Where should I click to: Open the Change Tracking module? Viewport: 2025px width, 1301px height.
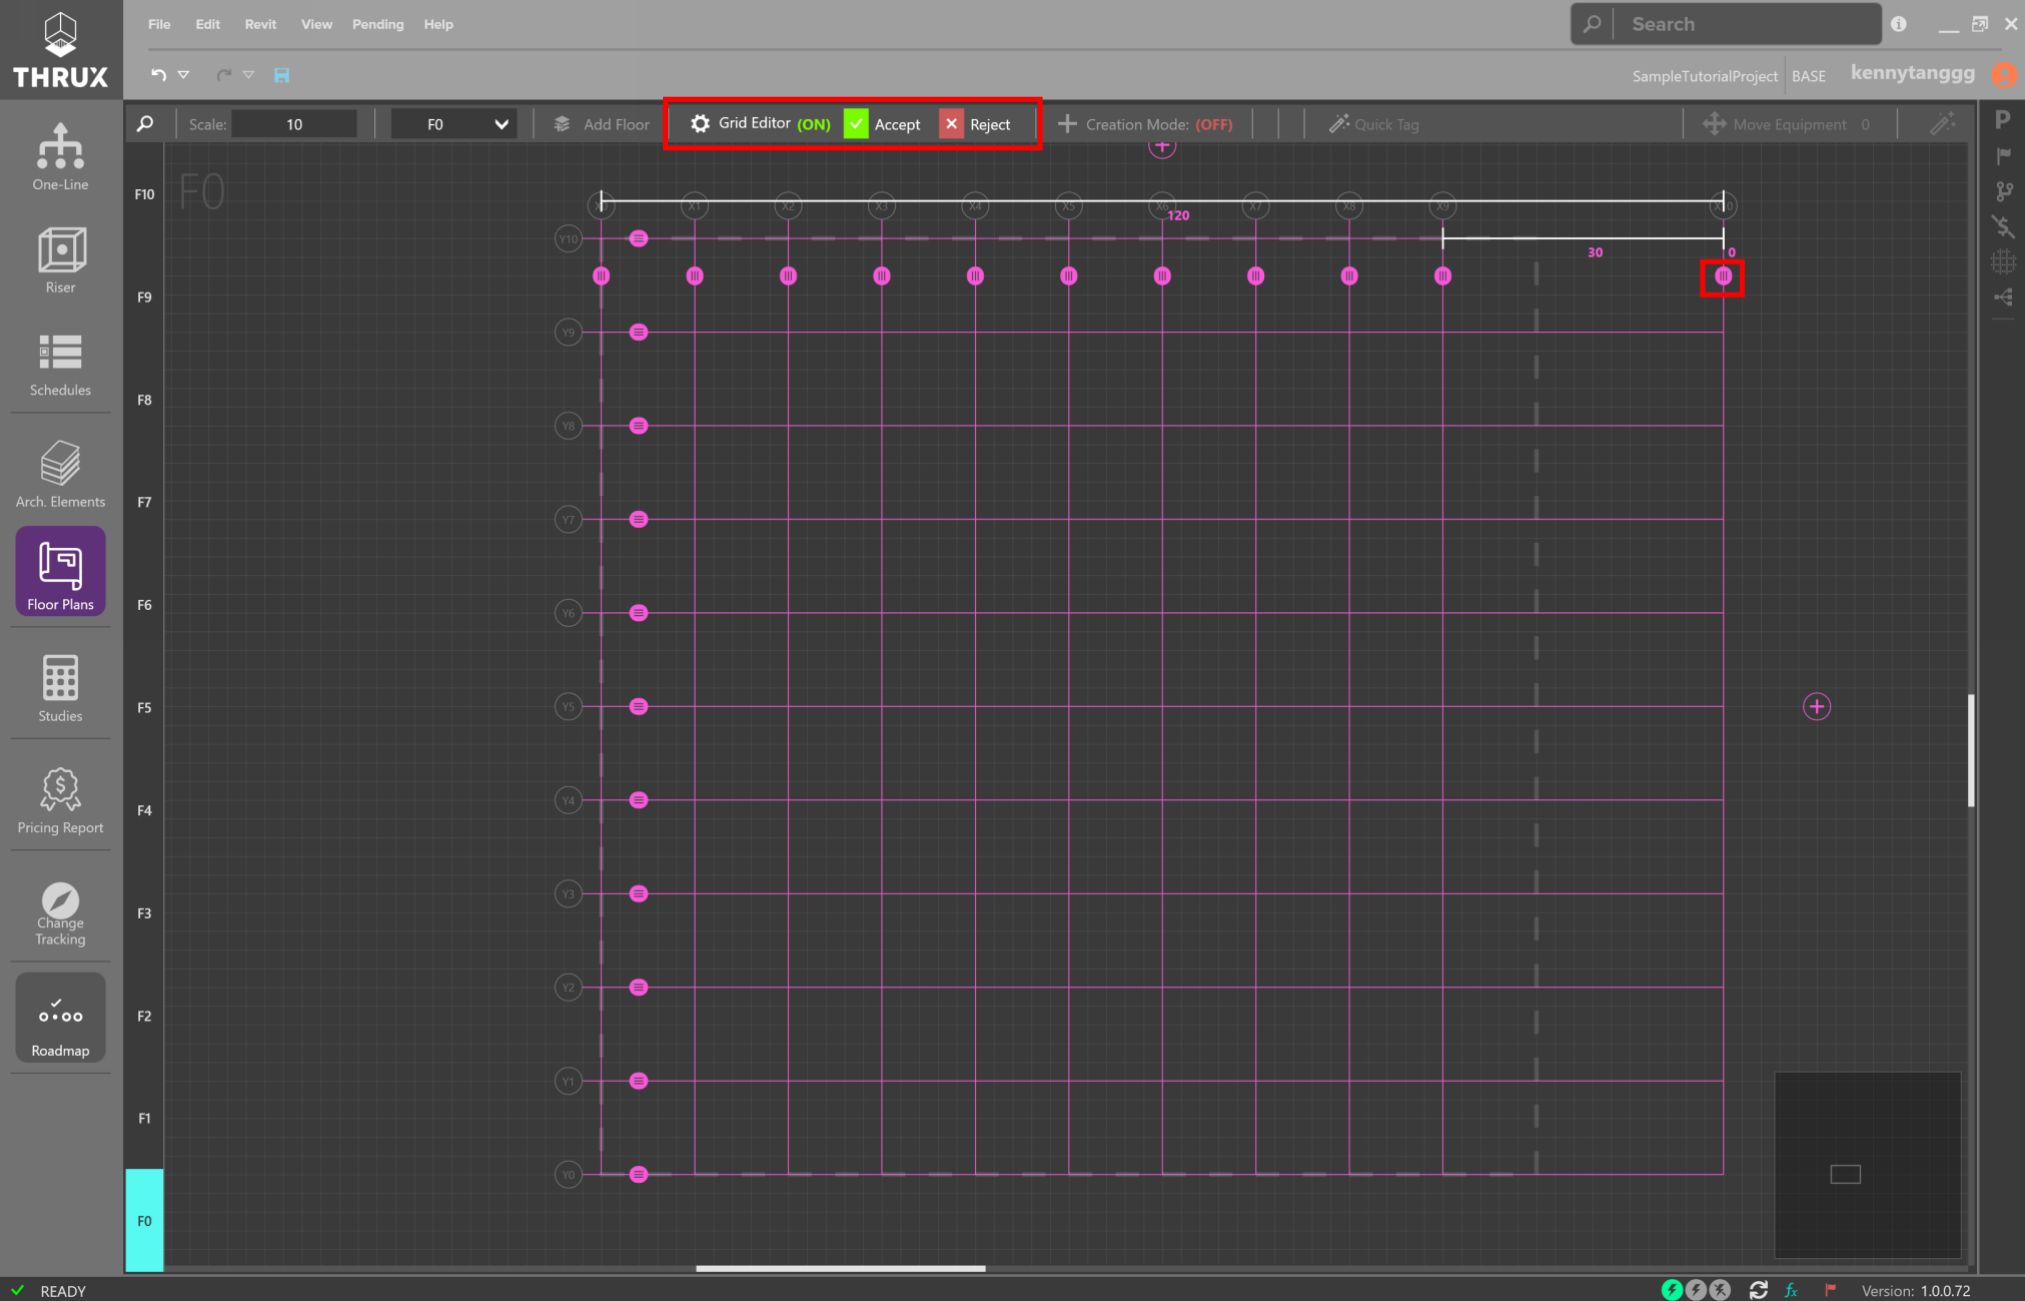[x=60, y=913]
